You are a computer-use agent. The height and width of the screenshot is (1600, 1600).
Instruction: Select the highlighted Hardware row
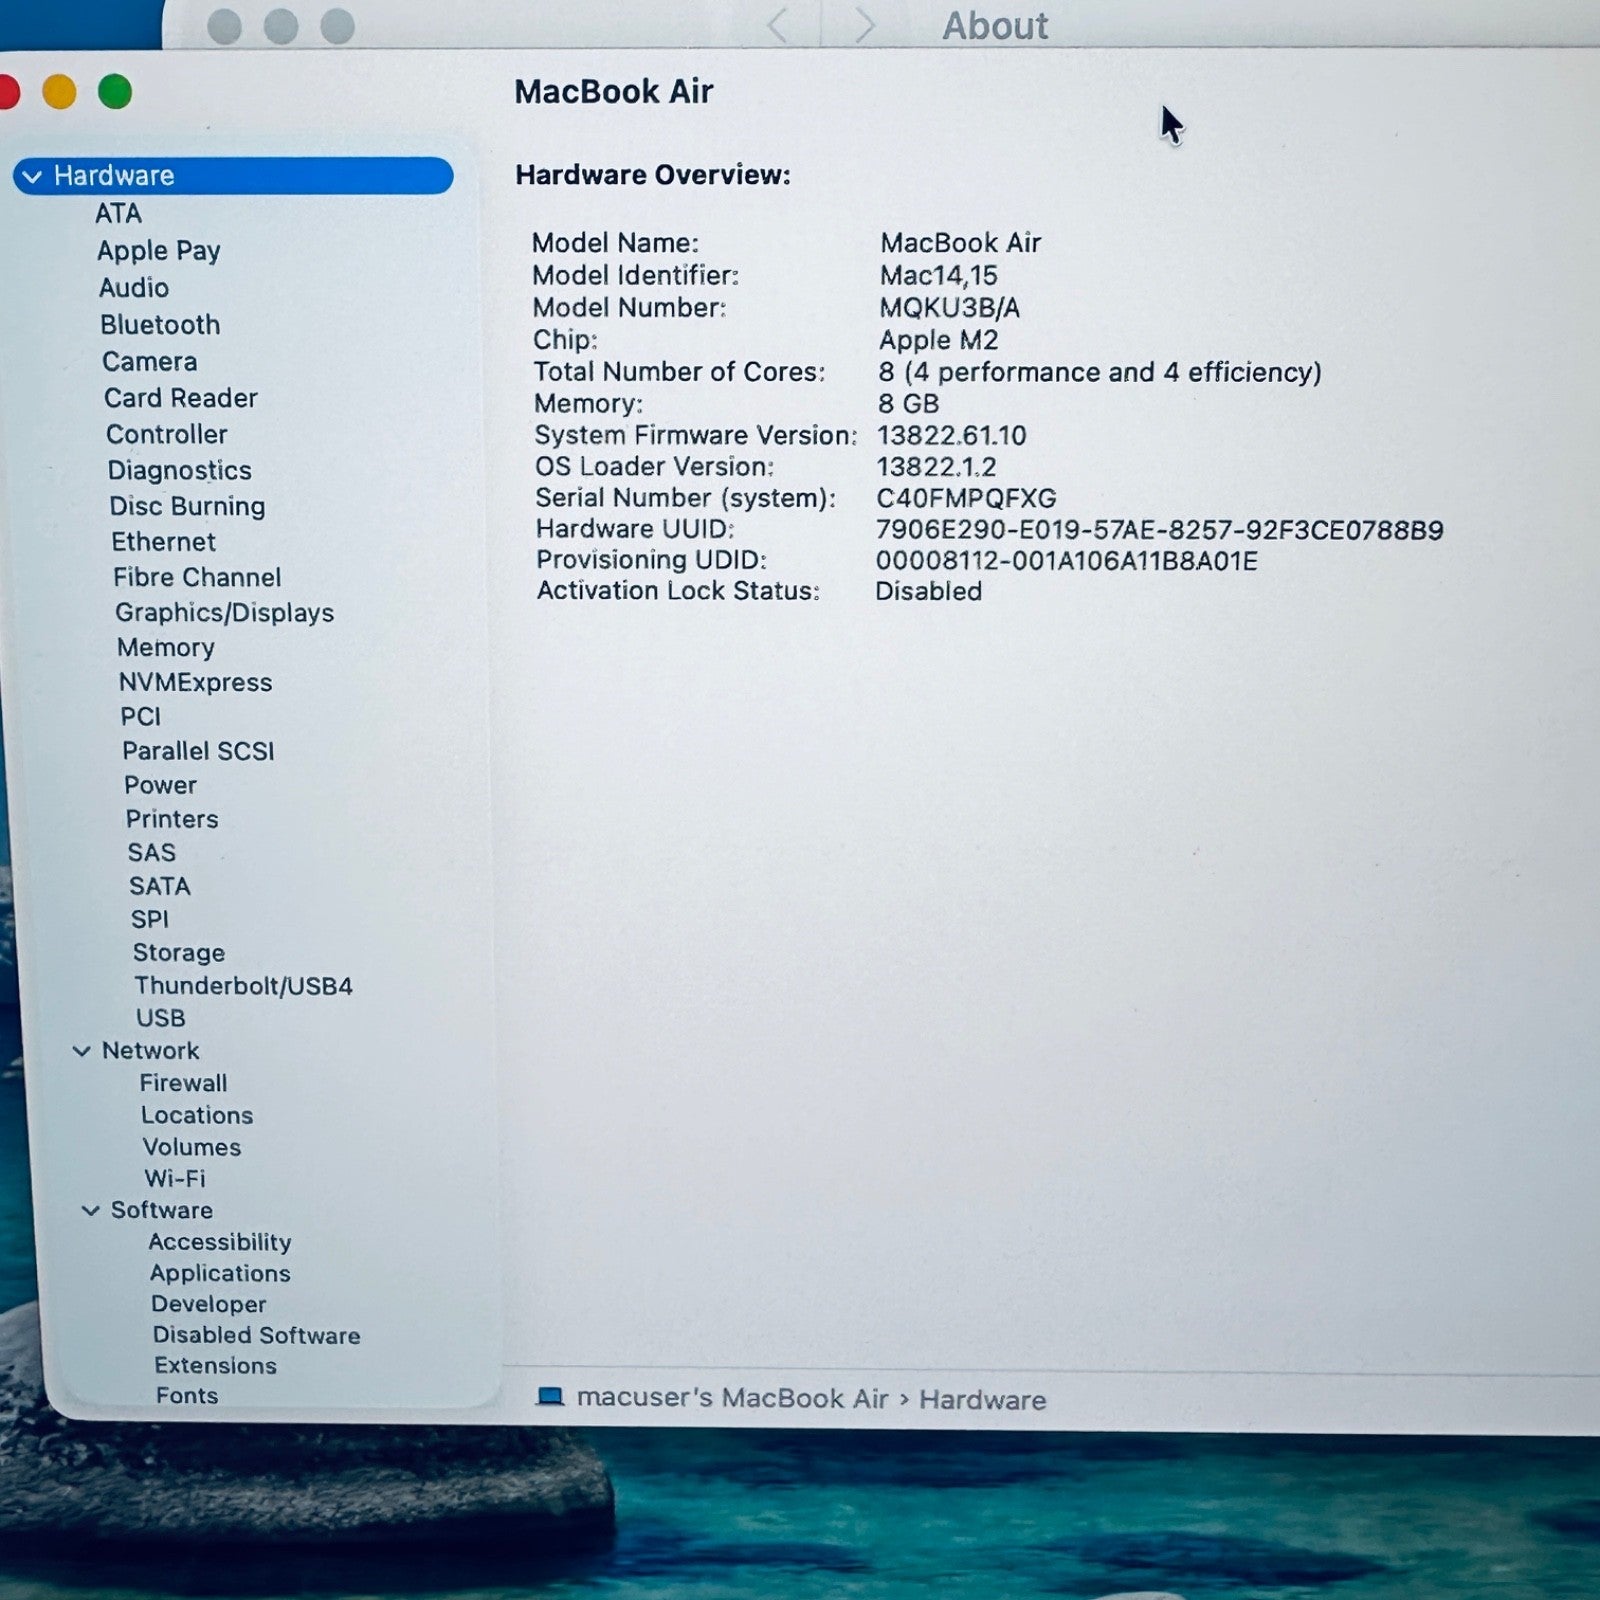(233, 176)
